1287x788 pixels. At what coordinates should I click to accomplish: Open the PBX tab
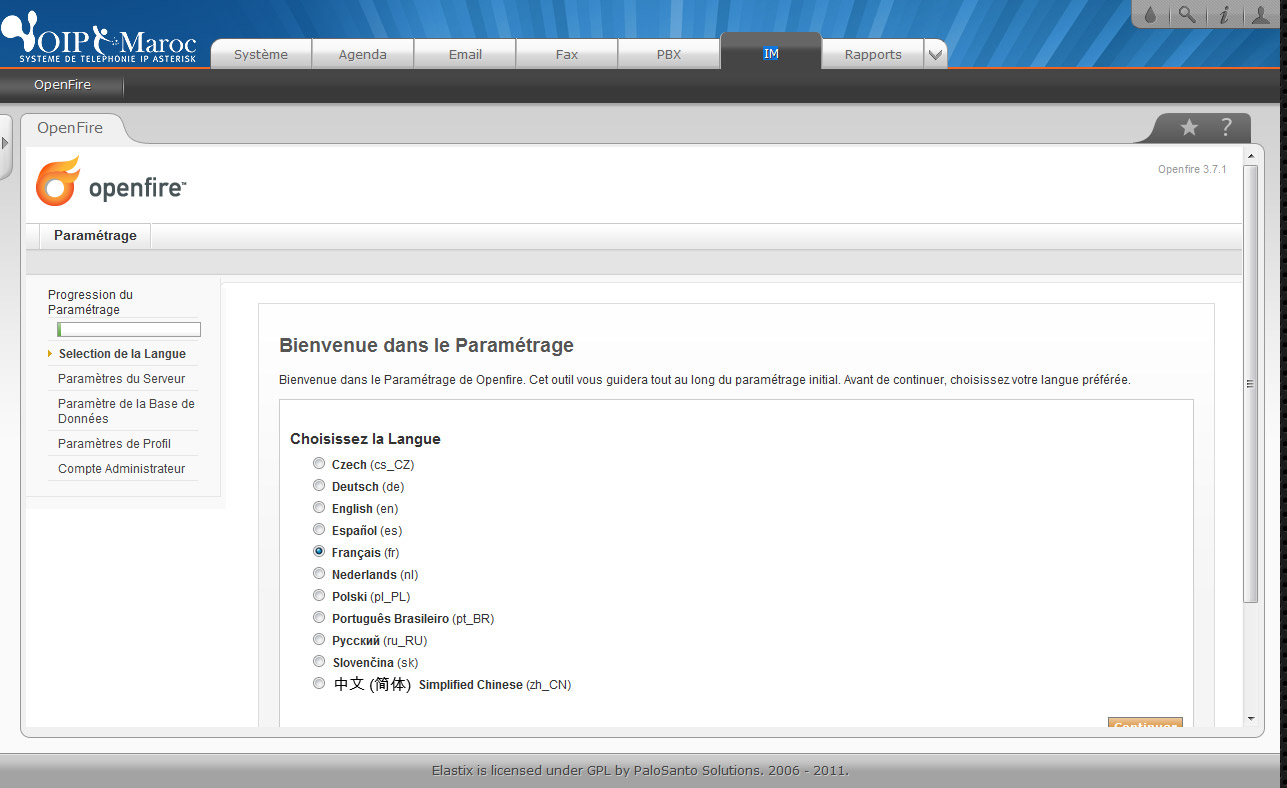(668, 55)
